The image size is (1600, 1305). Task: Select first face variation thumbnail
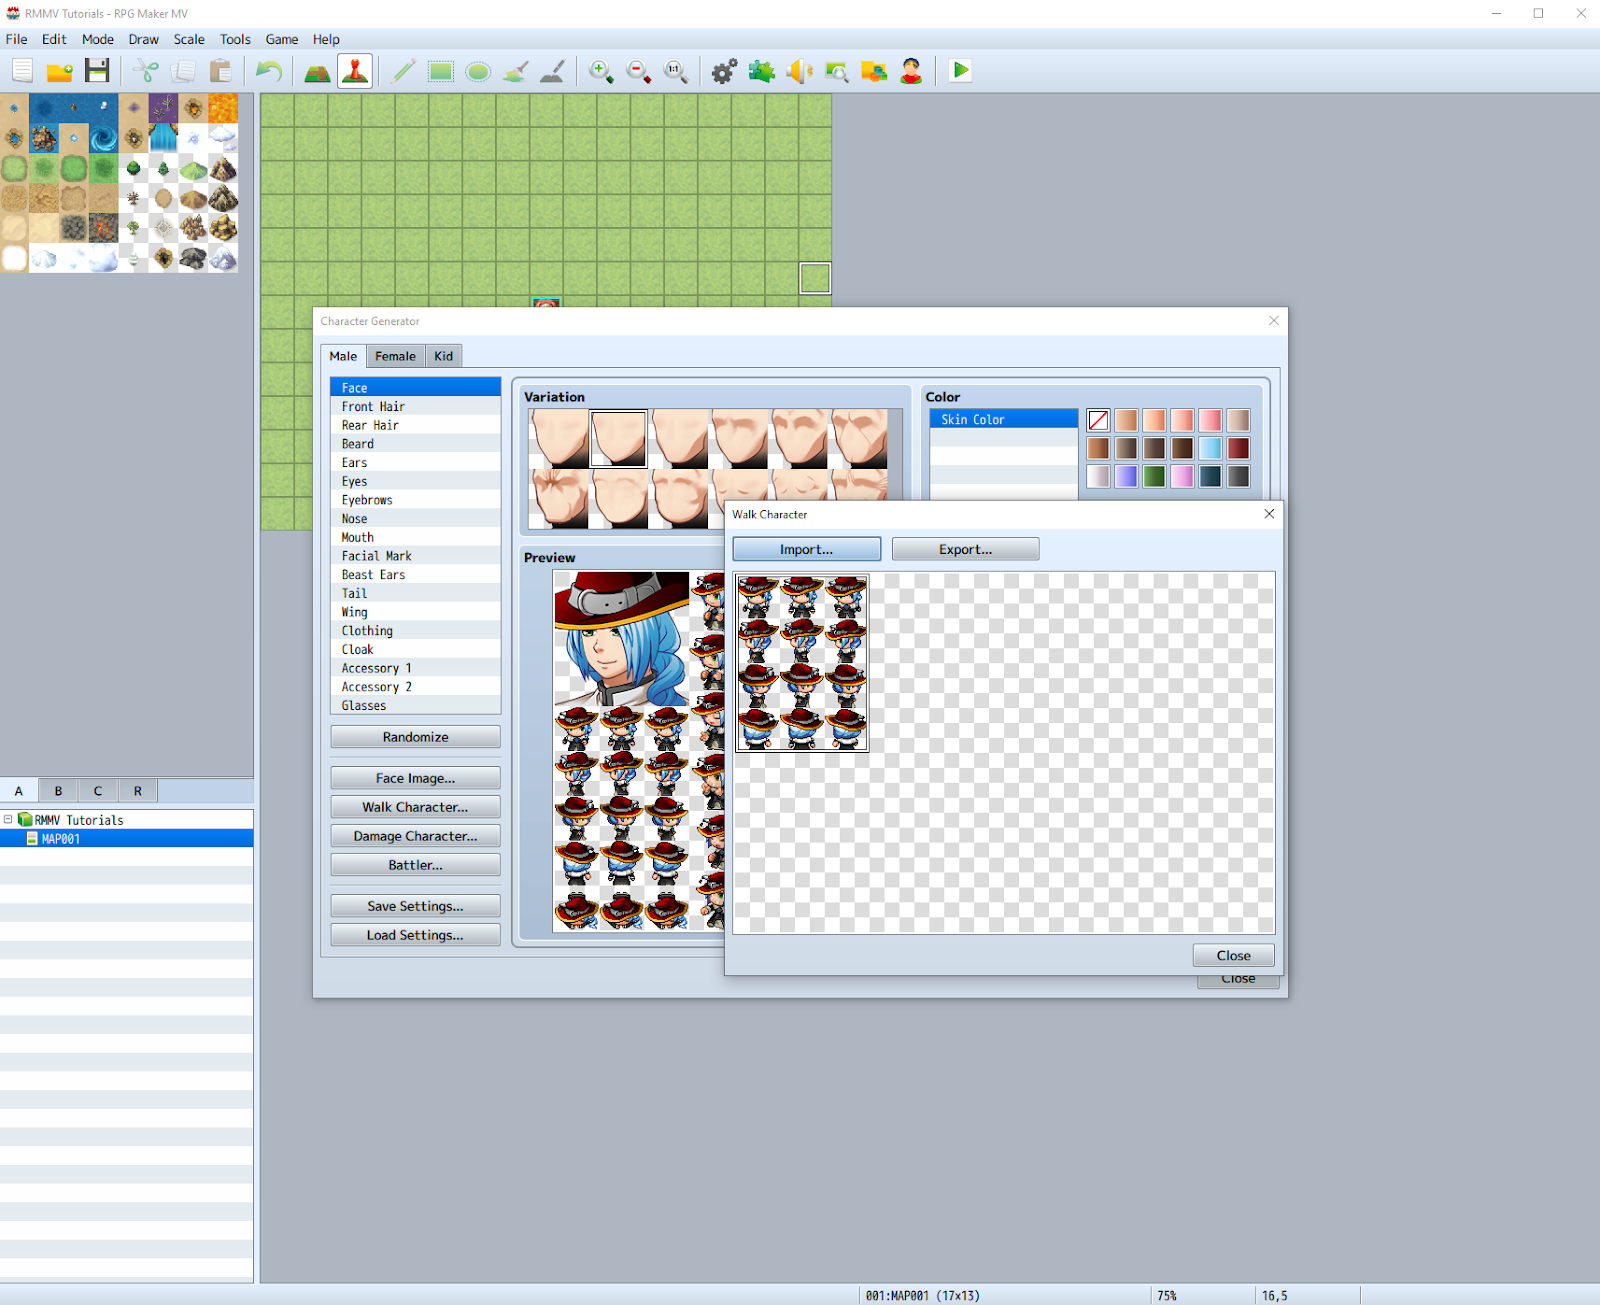click(559, 438)
